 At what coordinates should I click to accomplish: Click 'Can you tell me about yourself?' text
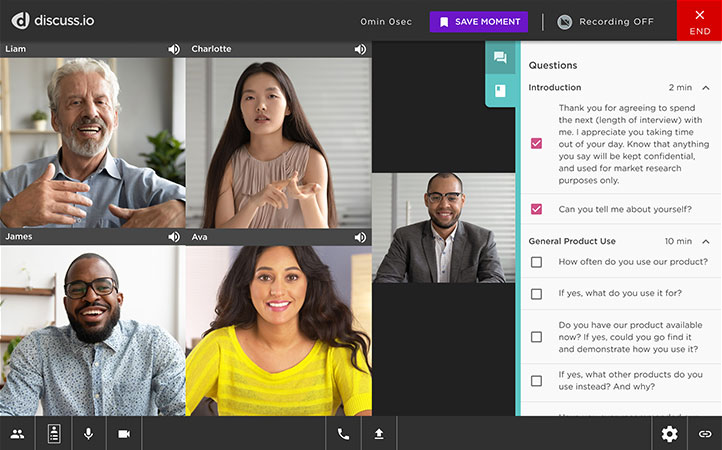[625, 209]
